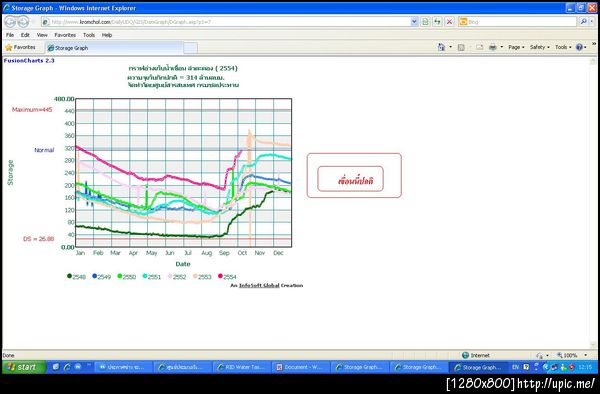Click the Maximum=445 chart label
The height and width of the screenshot is (394, 600).
[x=32, y=110]
